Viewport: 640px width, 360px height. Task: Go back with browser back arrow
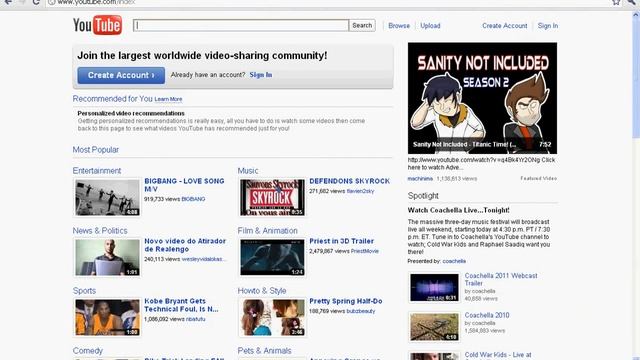point(7,2)
